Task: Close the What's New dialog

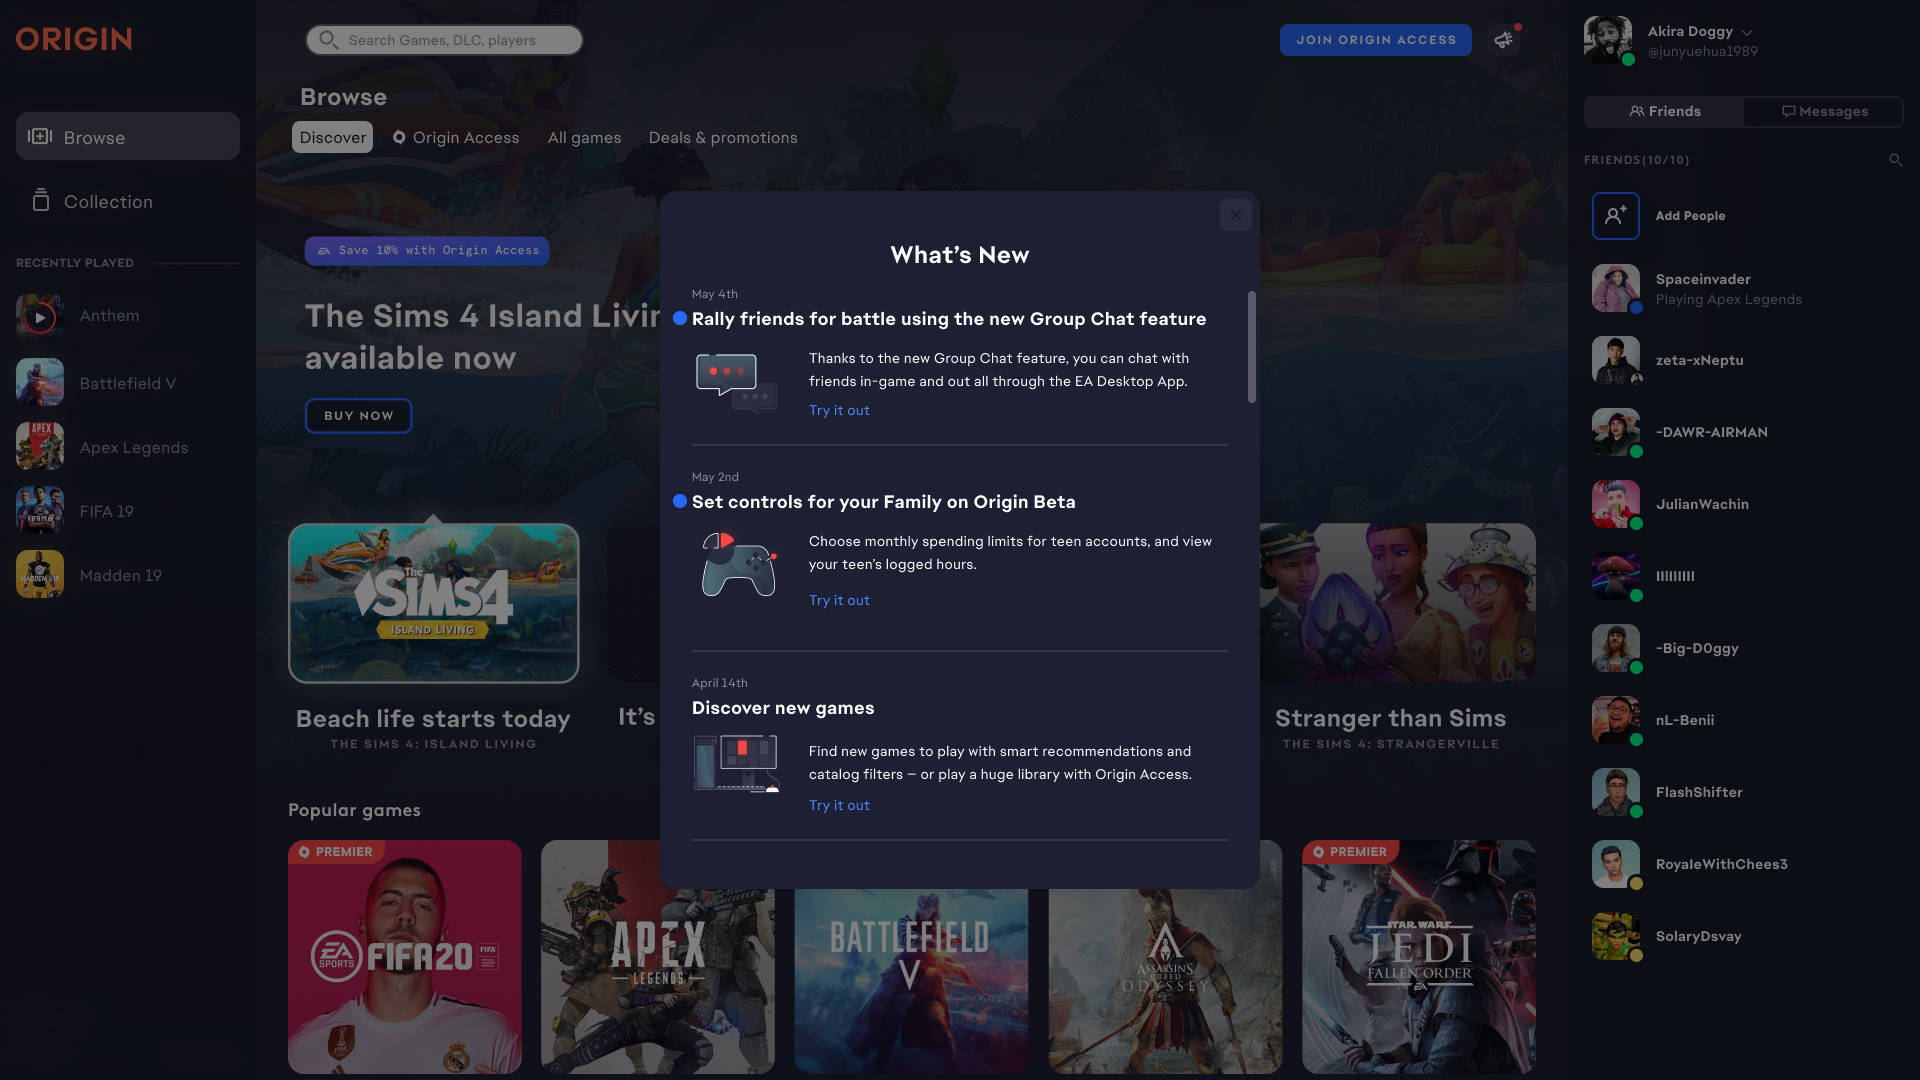Action: point(1235,215)
